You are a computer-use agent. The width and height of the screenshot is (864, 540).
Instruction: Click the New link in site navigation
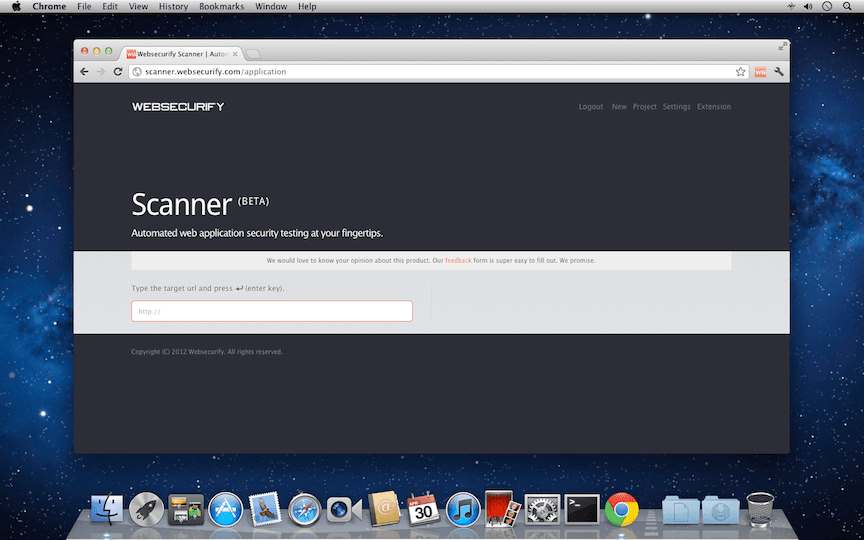tap(619, 107)
